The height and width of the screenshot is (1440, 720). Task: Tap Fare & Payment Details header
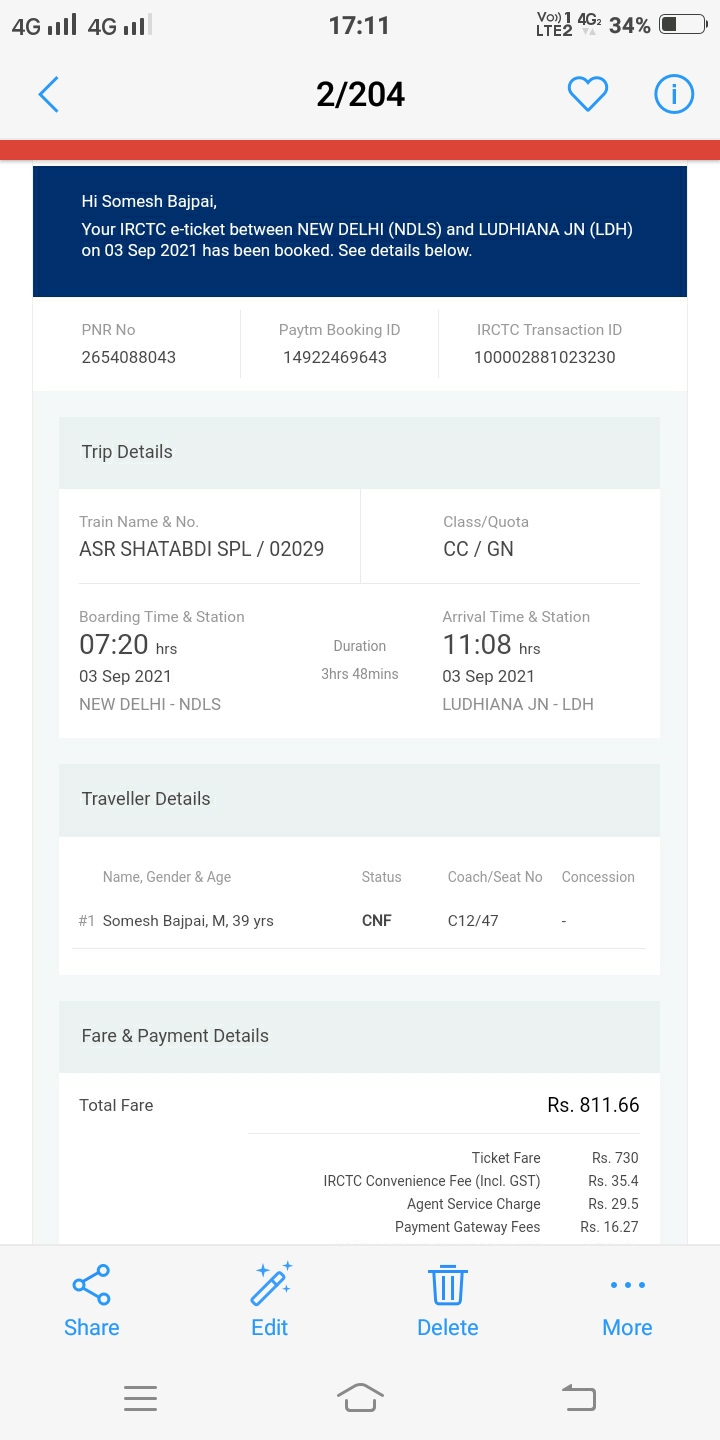(x=359, y=1036)
